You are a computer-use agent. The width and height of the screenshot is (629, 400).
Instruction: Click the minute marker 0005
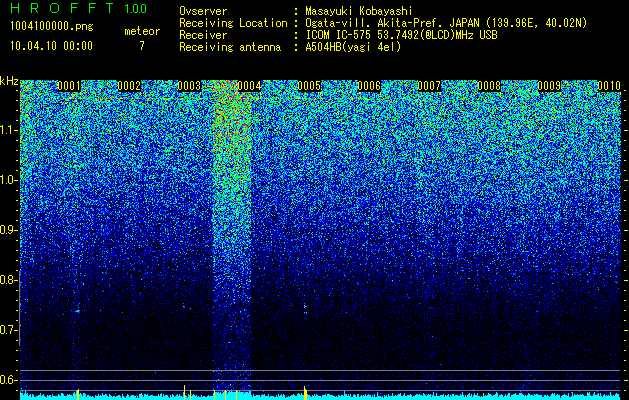[309, 86]
